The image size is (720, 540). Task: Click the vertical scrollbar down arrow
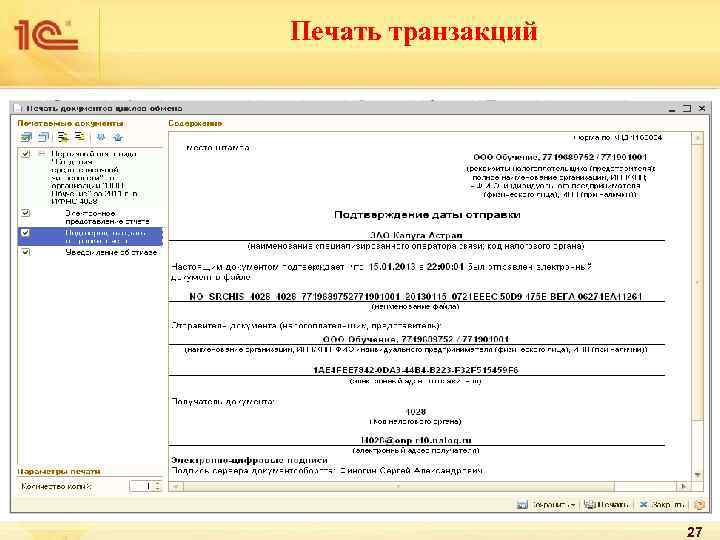pos(698,475)
